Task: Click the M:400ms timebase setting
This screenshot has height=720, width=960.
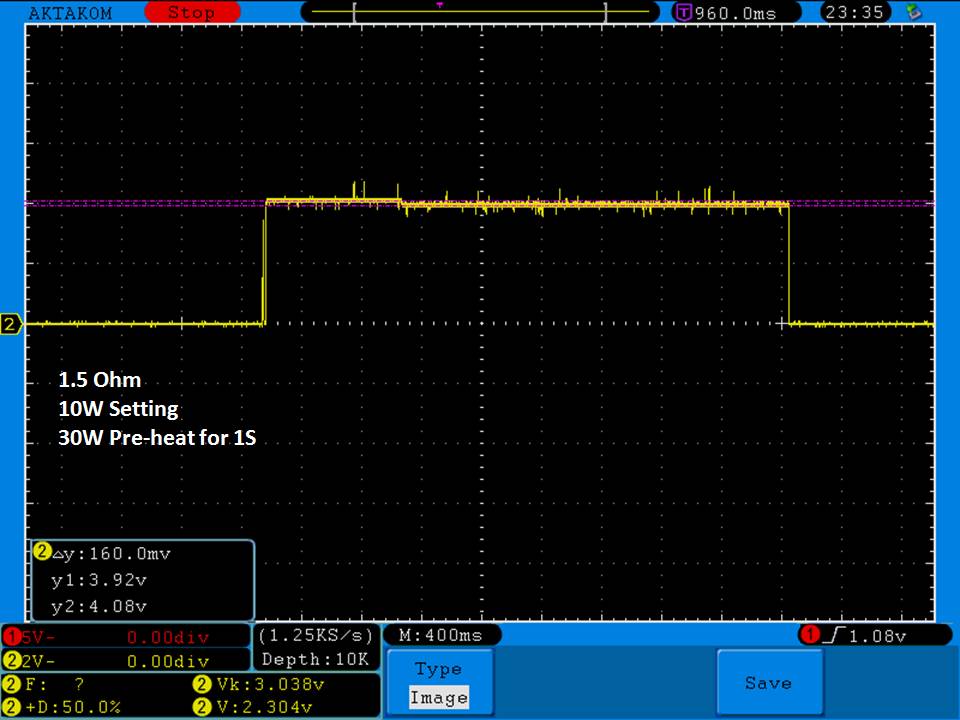Action: click(440, 636)
